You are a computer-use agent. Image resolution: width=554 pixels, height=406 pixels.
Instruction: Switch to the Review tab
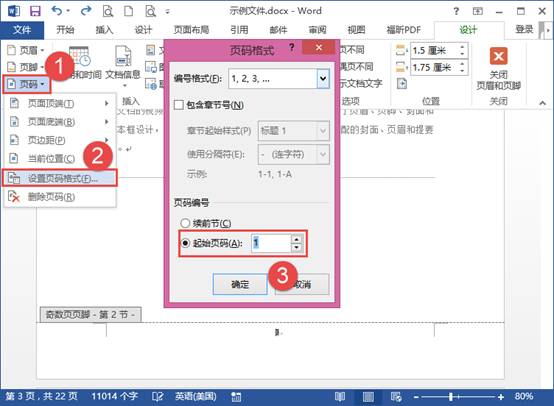[317, 30]
